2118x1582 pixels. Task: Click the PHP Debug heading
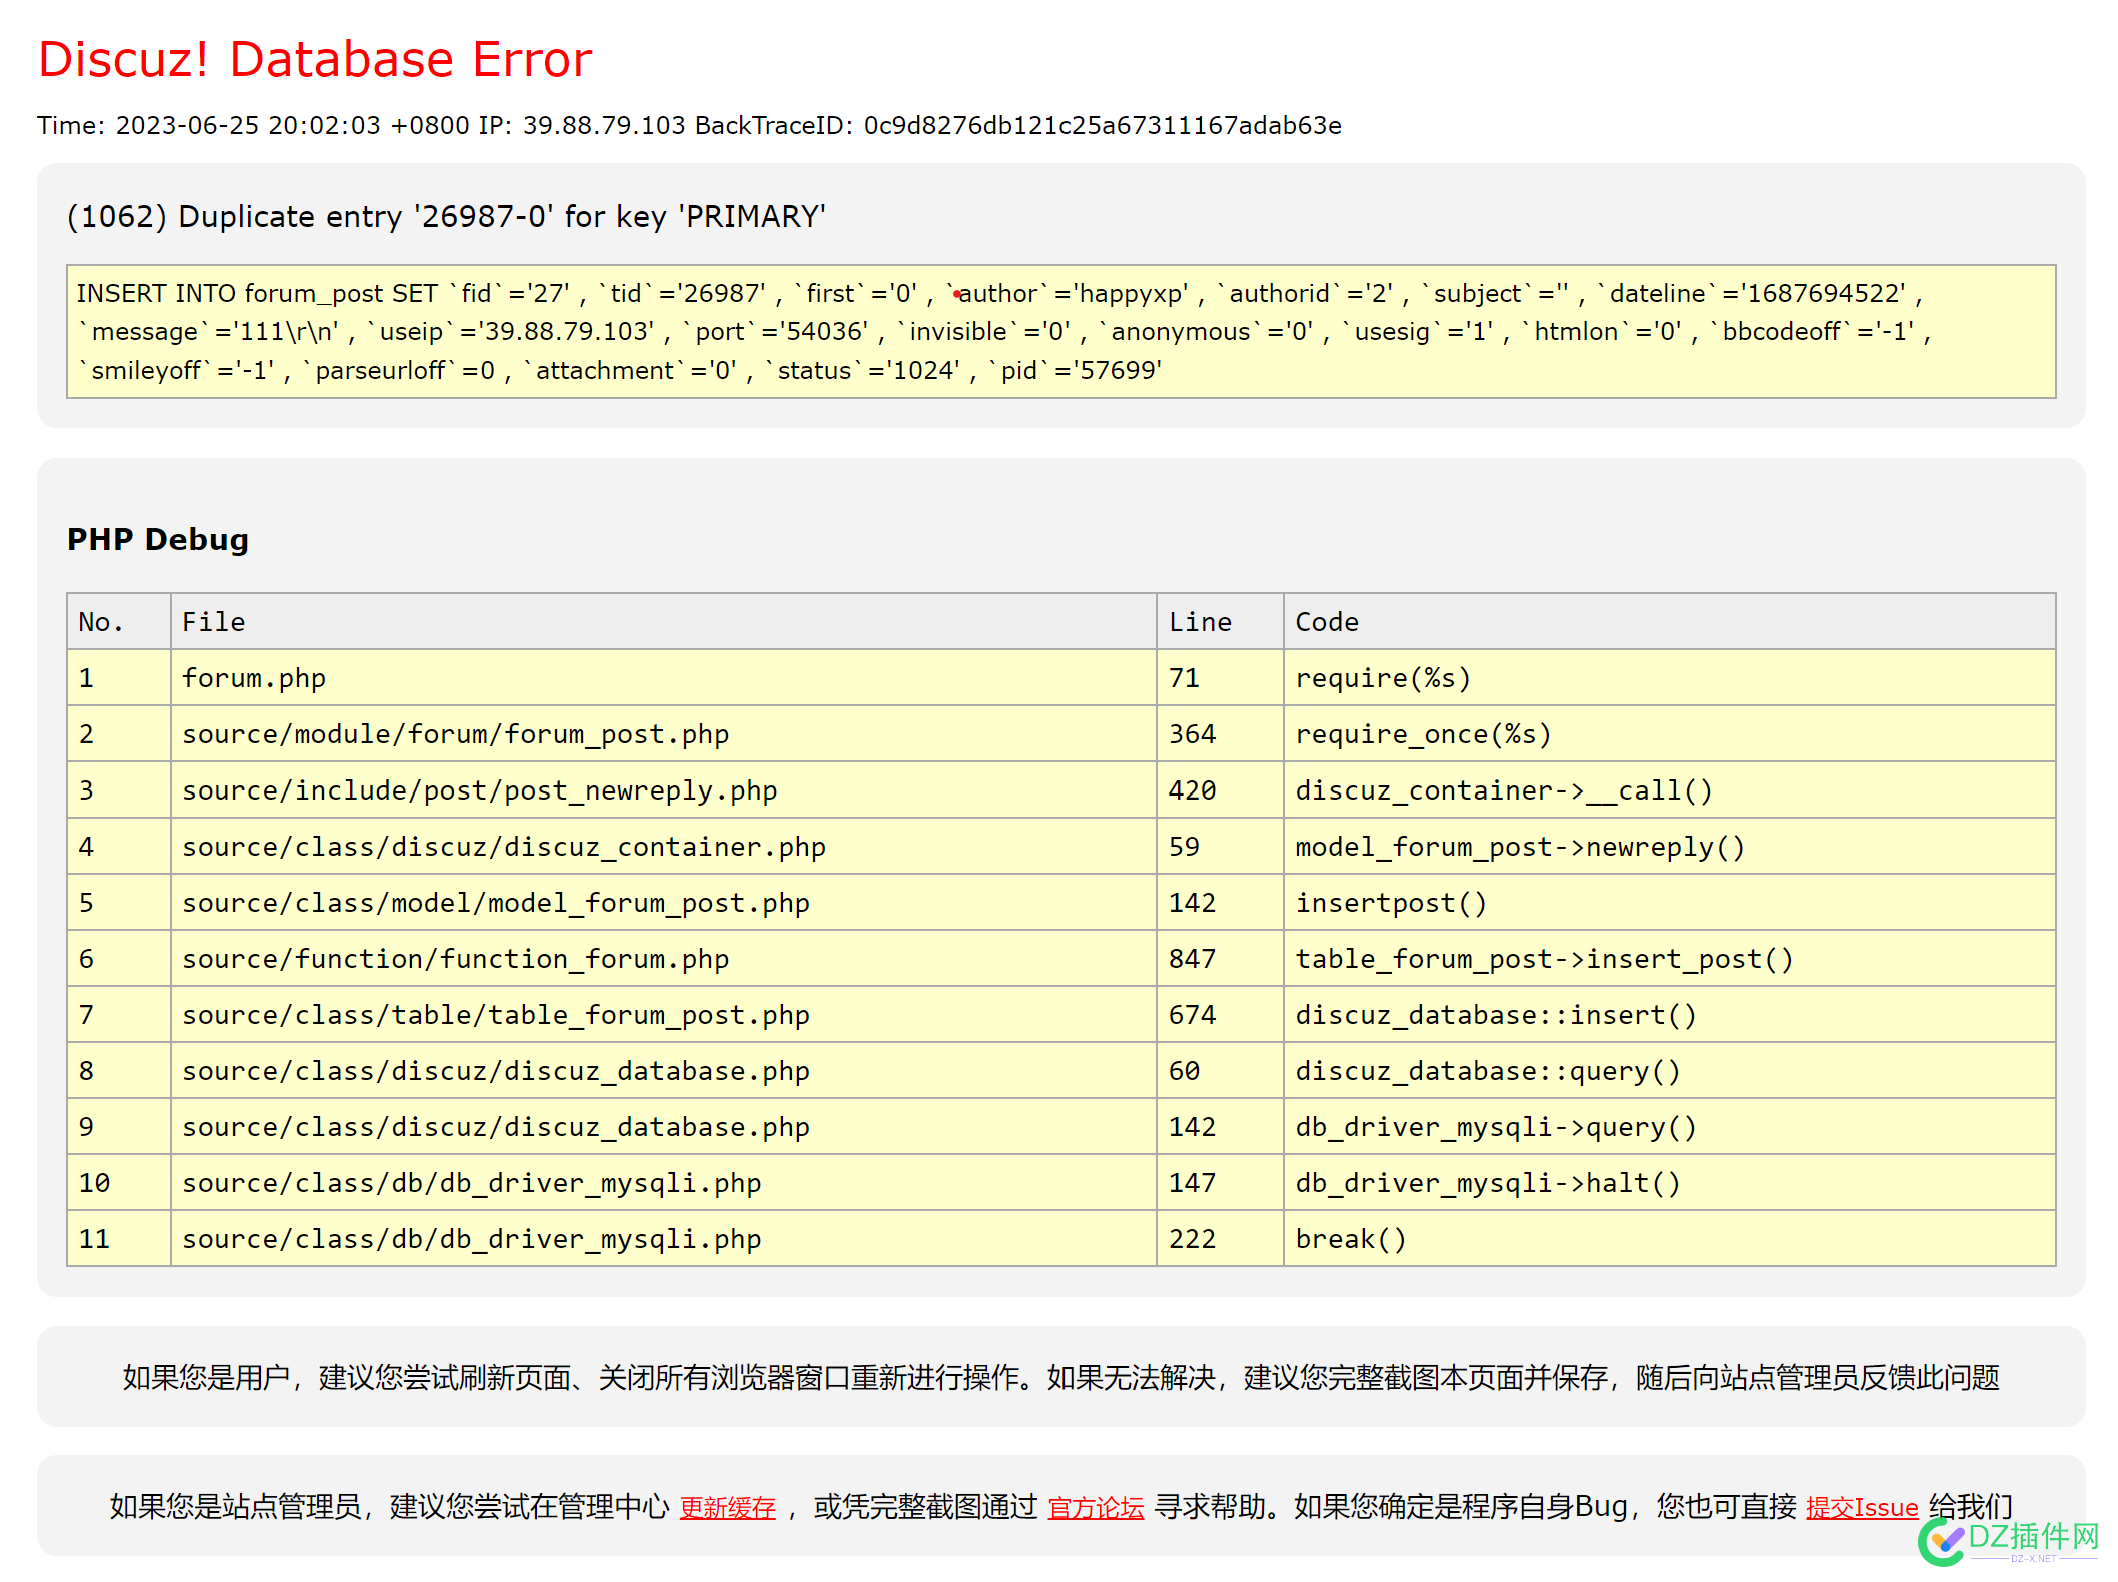(x=158, y=539)
